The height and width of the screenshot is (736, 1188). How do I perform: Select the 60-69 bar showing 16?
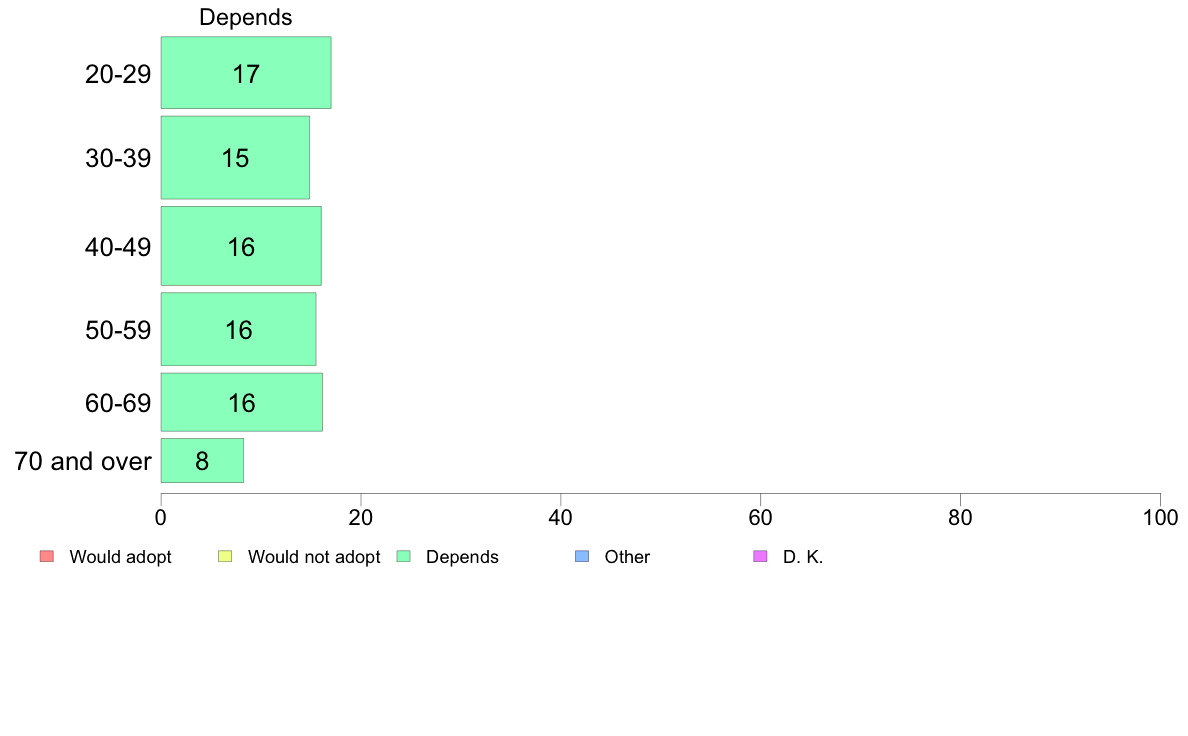pyautogui.click(x=242, y=402)
